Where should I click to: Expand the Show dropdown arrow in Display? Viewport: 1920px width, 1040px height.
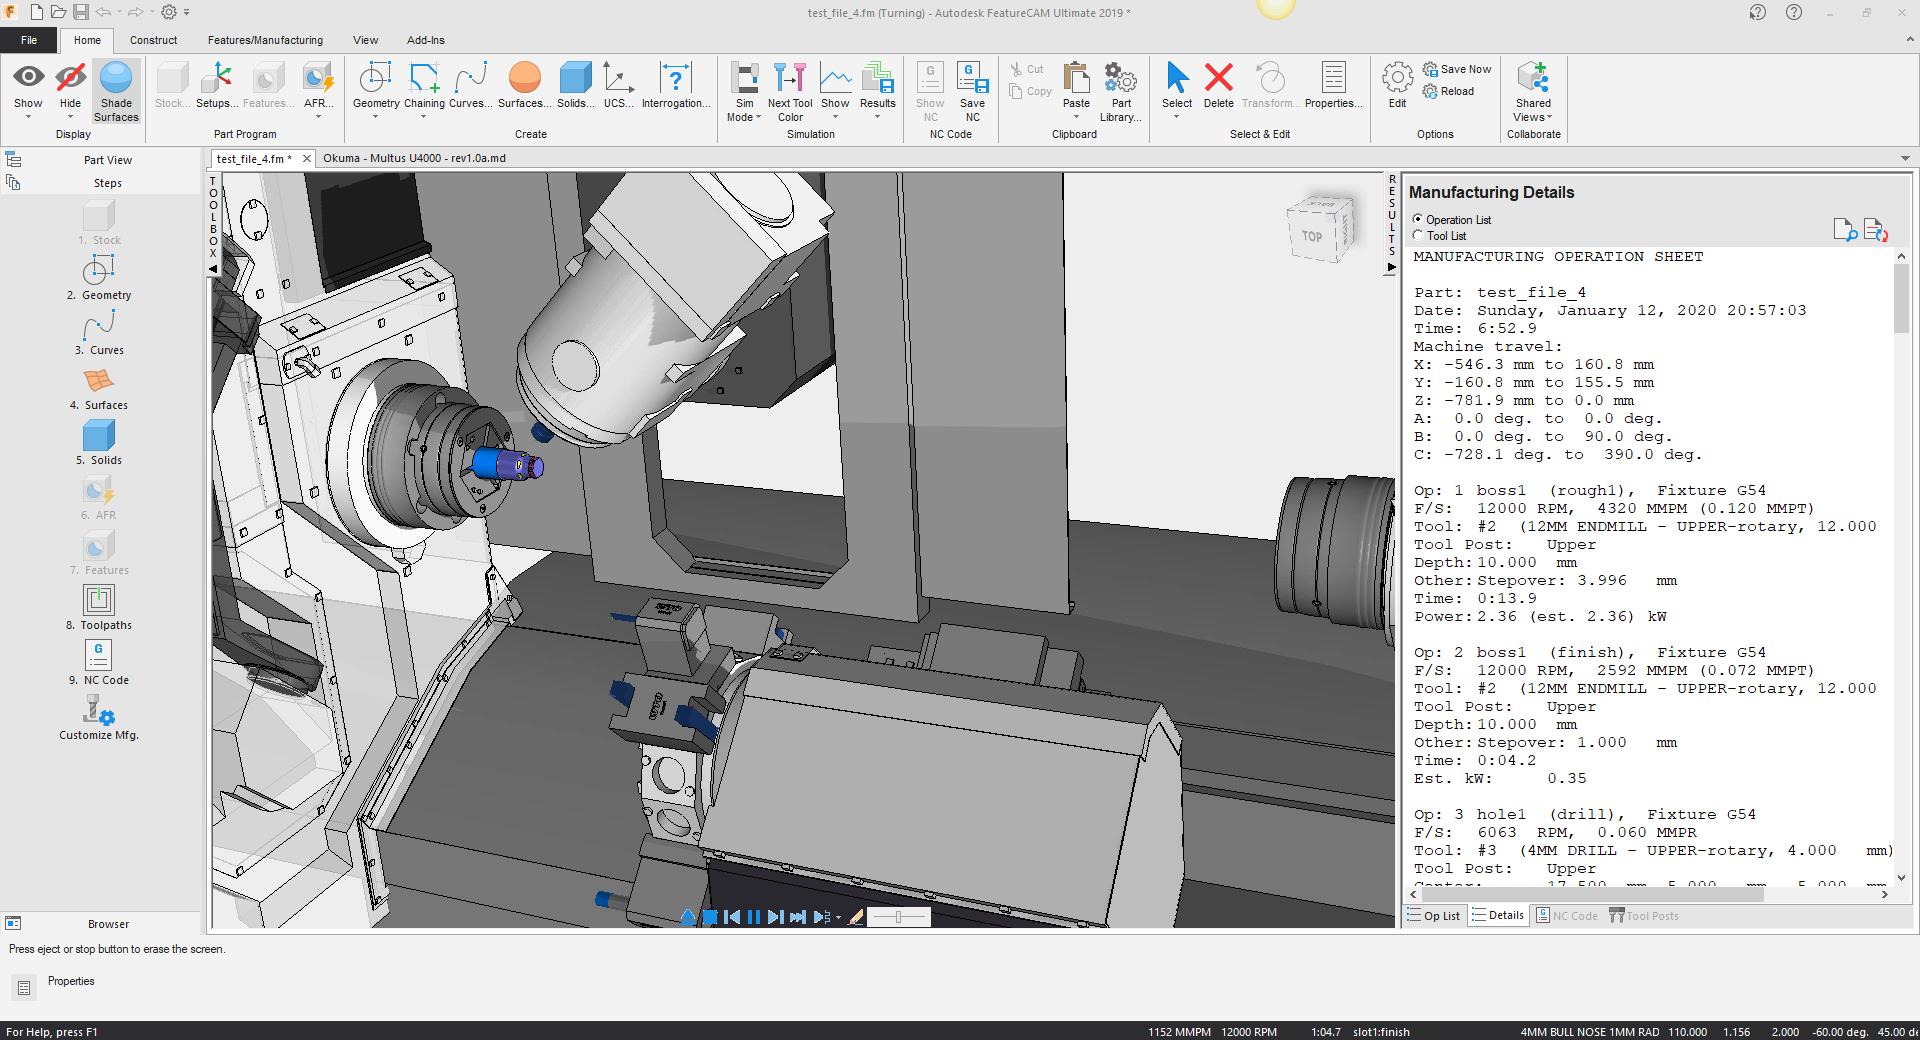click(28, 117)
